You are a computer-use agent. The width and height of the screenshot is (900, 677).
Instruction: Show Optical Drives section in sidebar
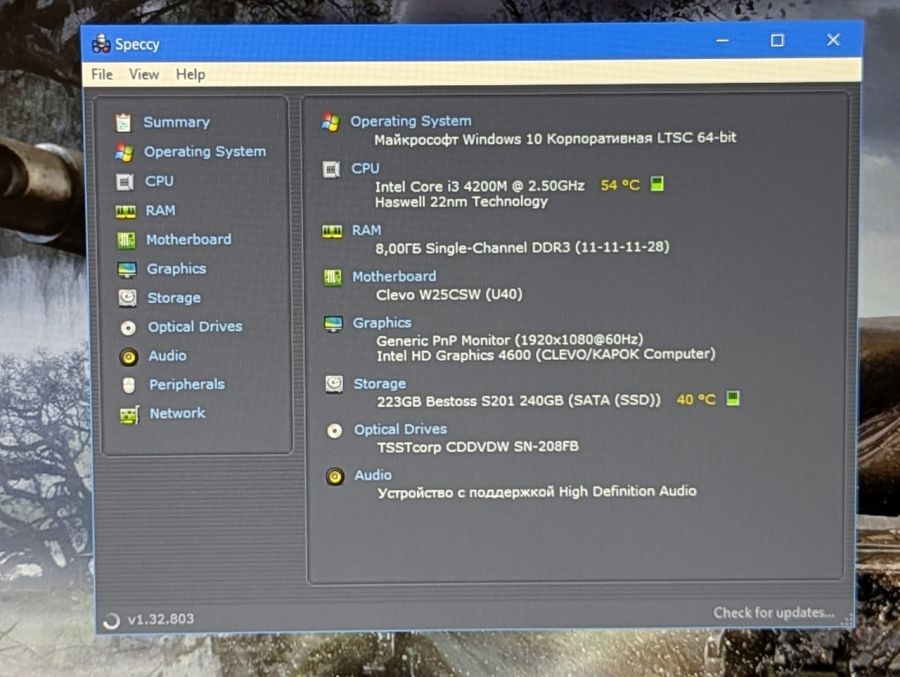point(195,327)
